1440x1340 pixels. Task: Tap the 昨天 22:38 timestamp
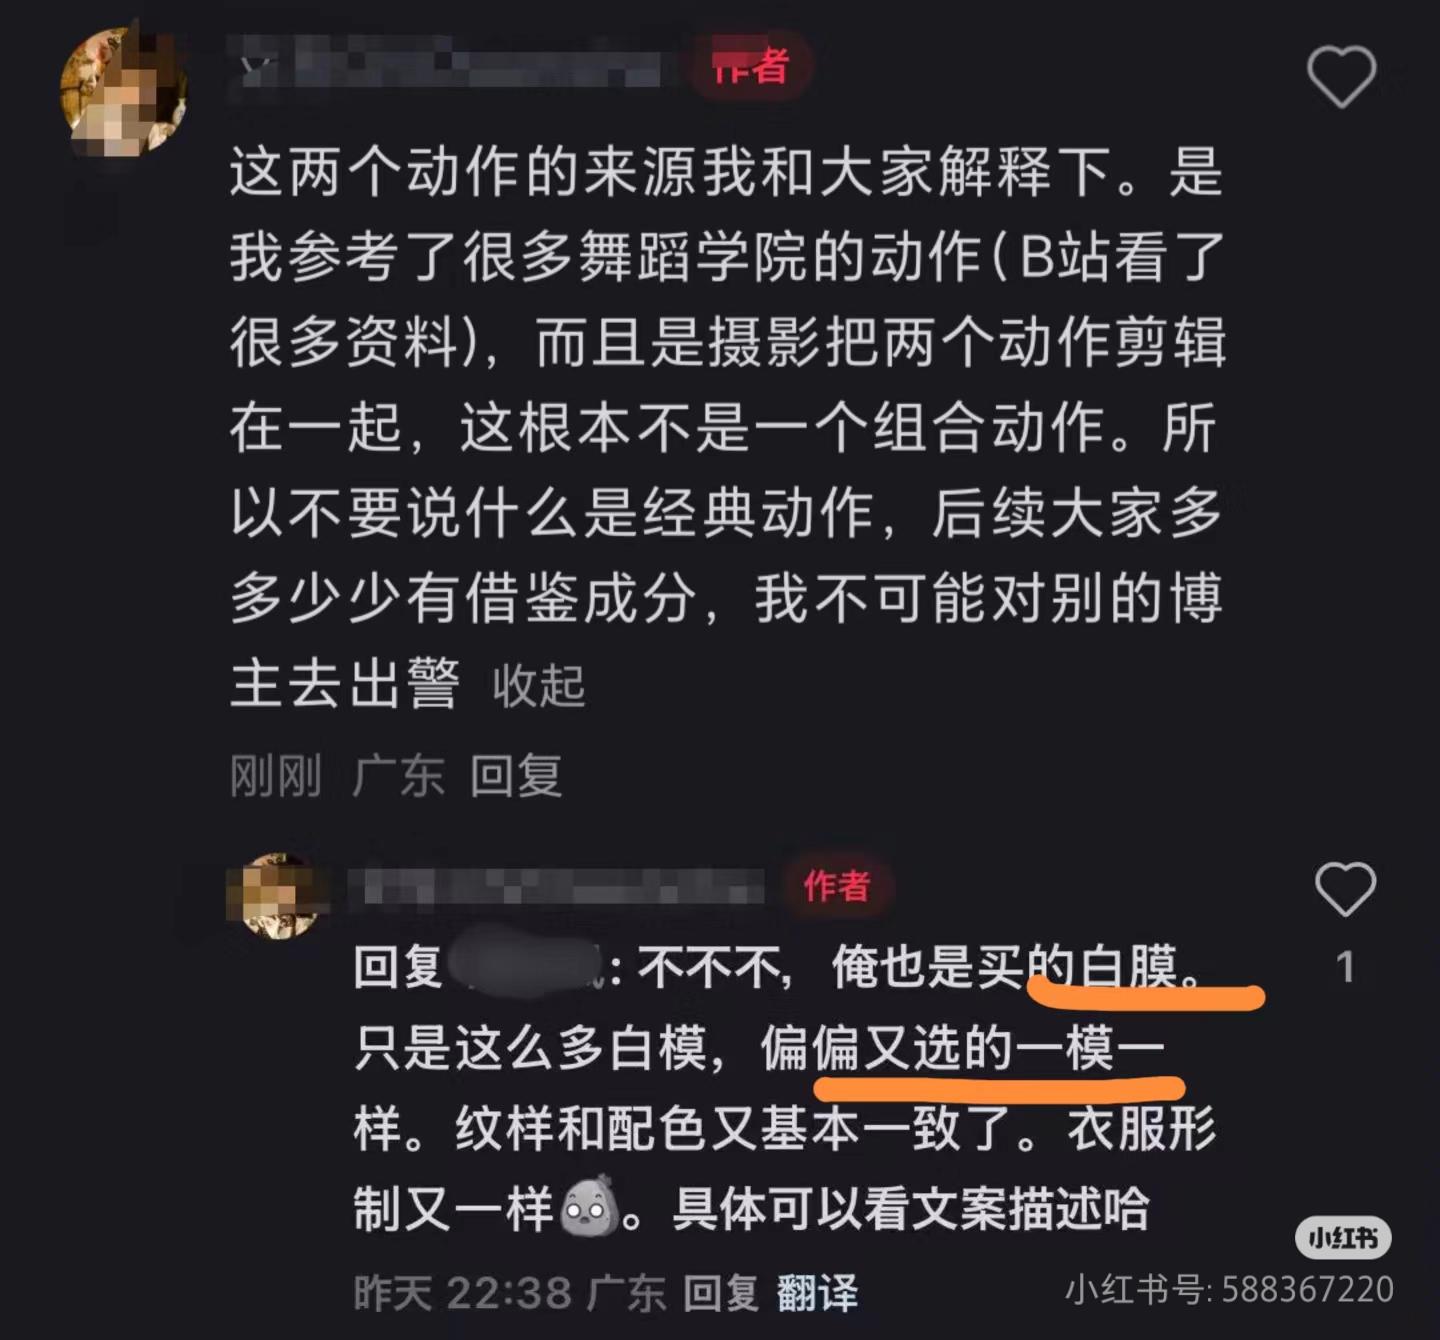[x=461, y=1293]
